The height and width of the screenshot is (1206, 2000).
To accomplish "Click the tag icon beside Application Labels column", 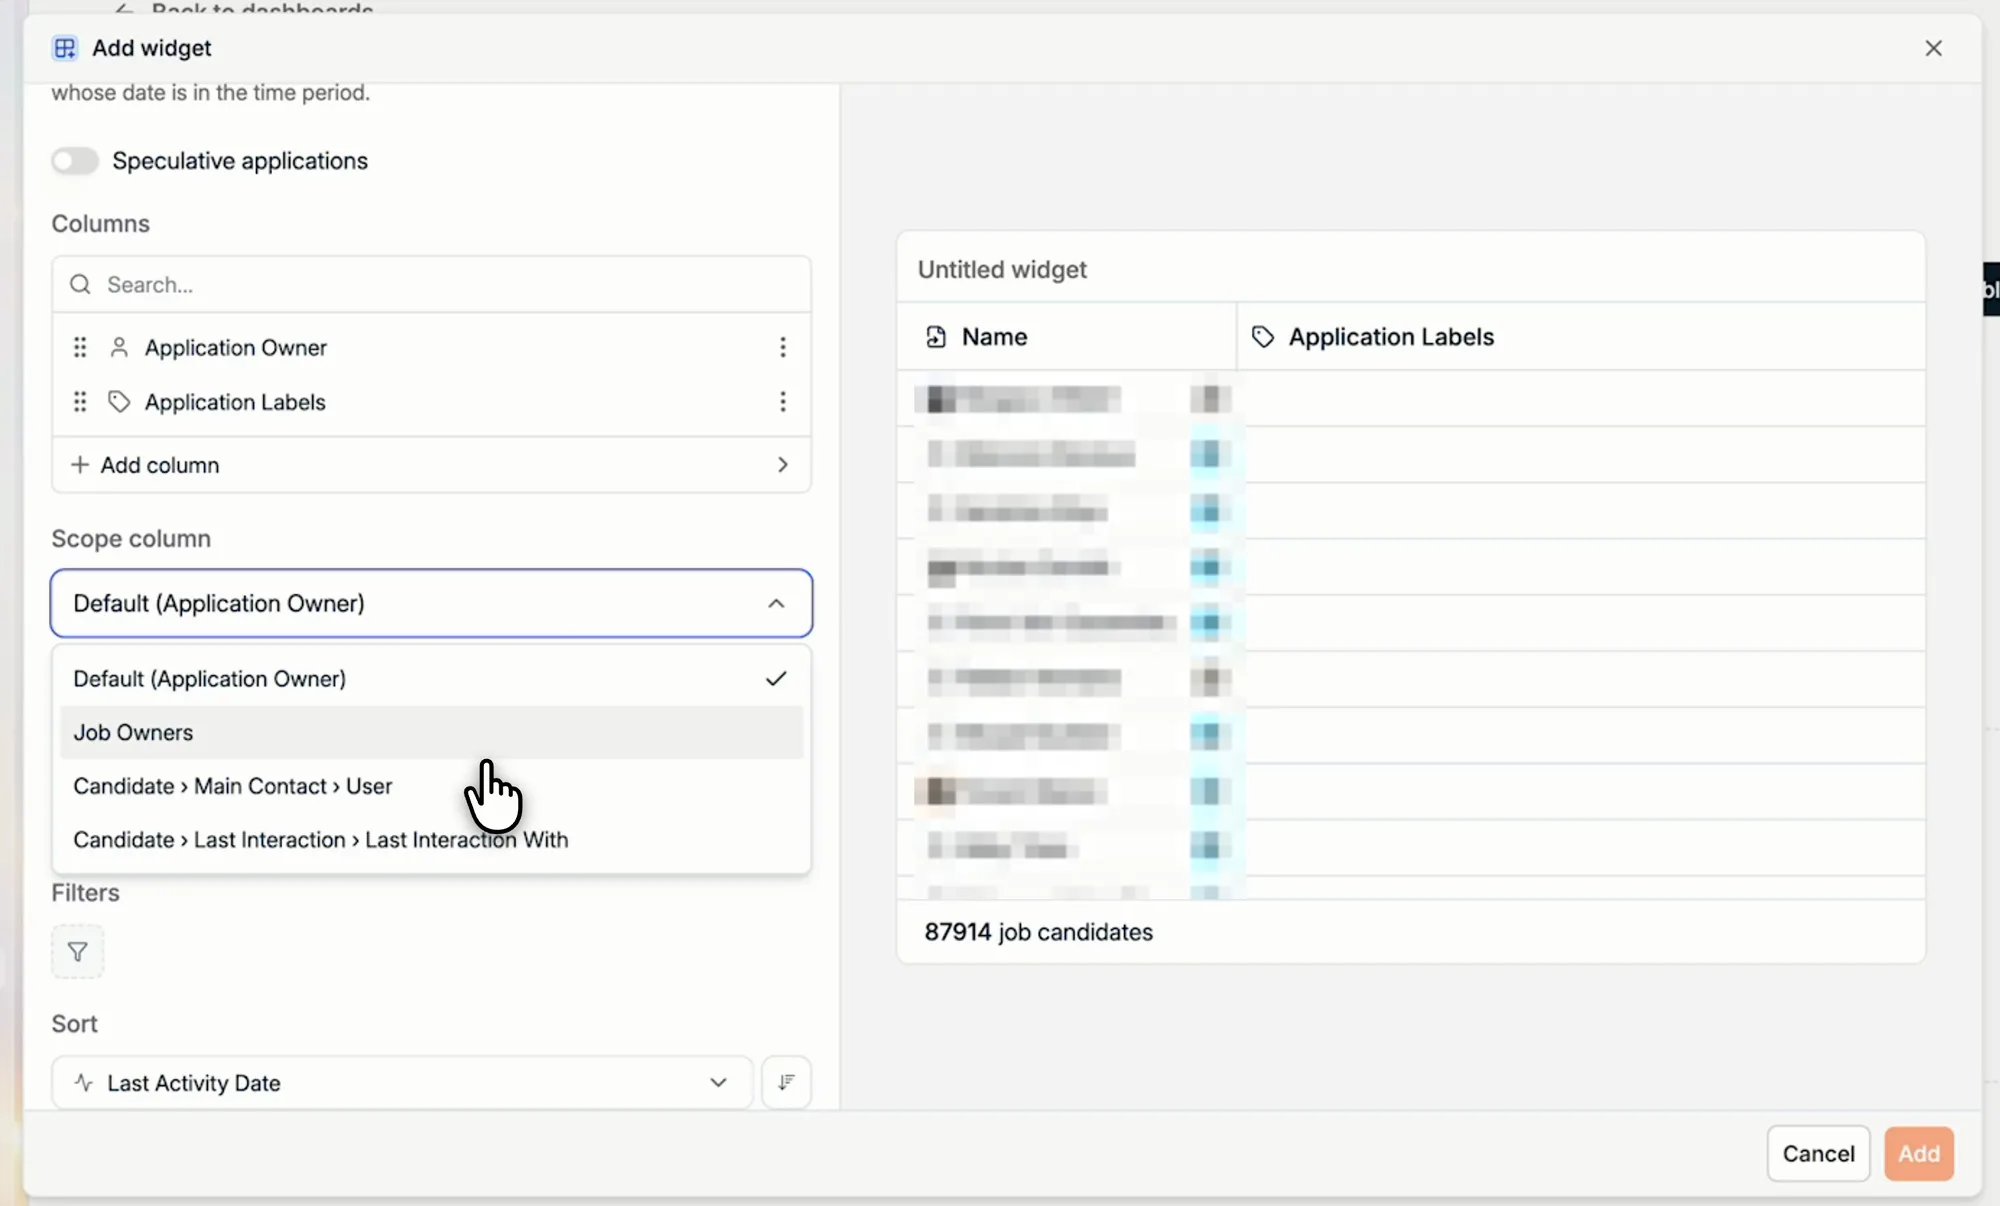I will [x=119, y=402].
